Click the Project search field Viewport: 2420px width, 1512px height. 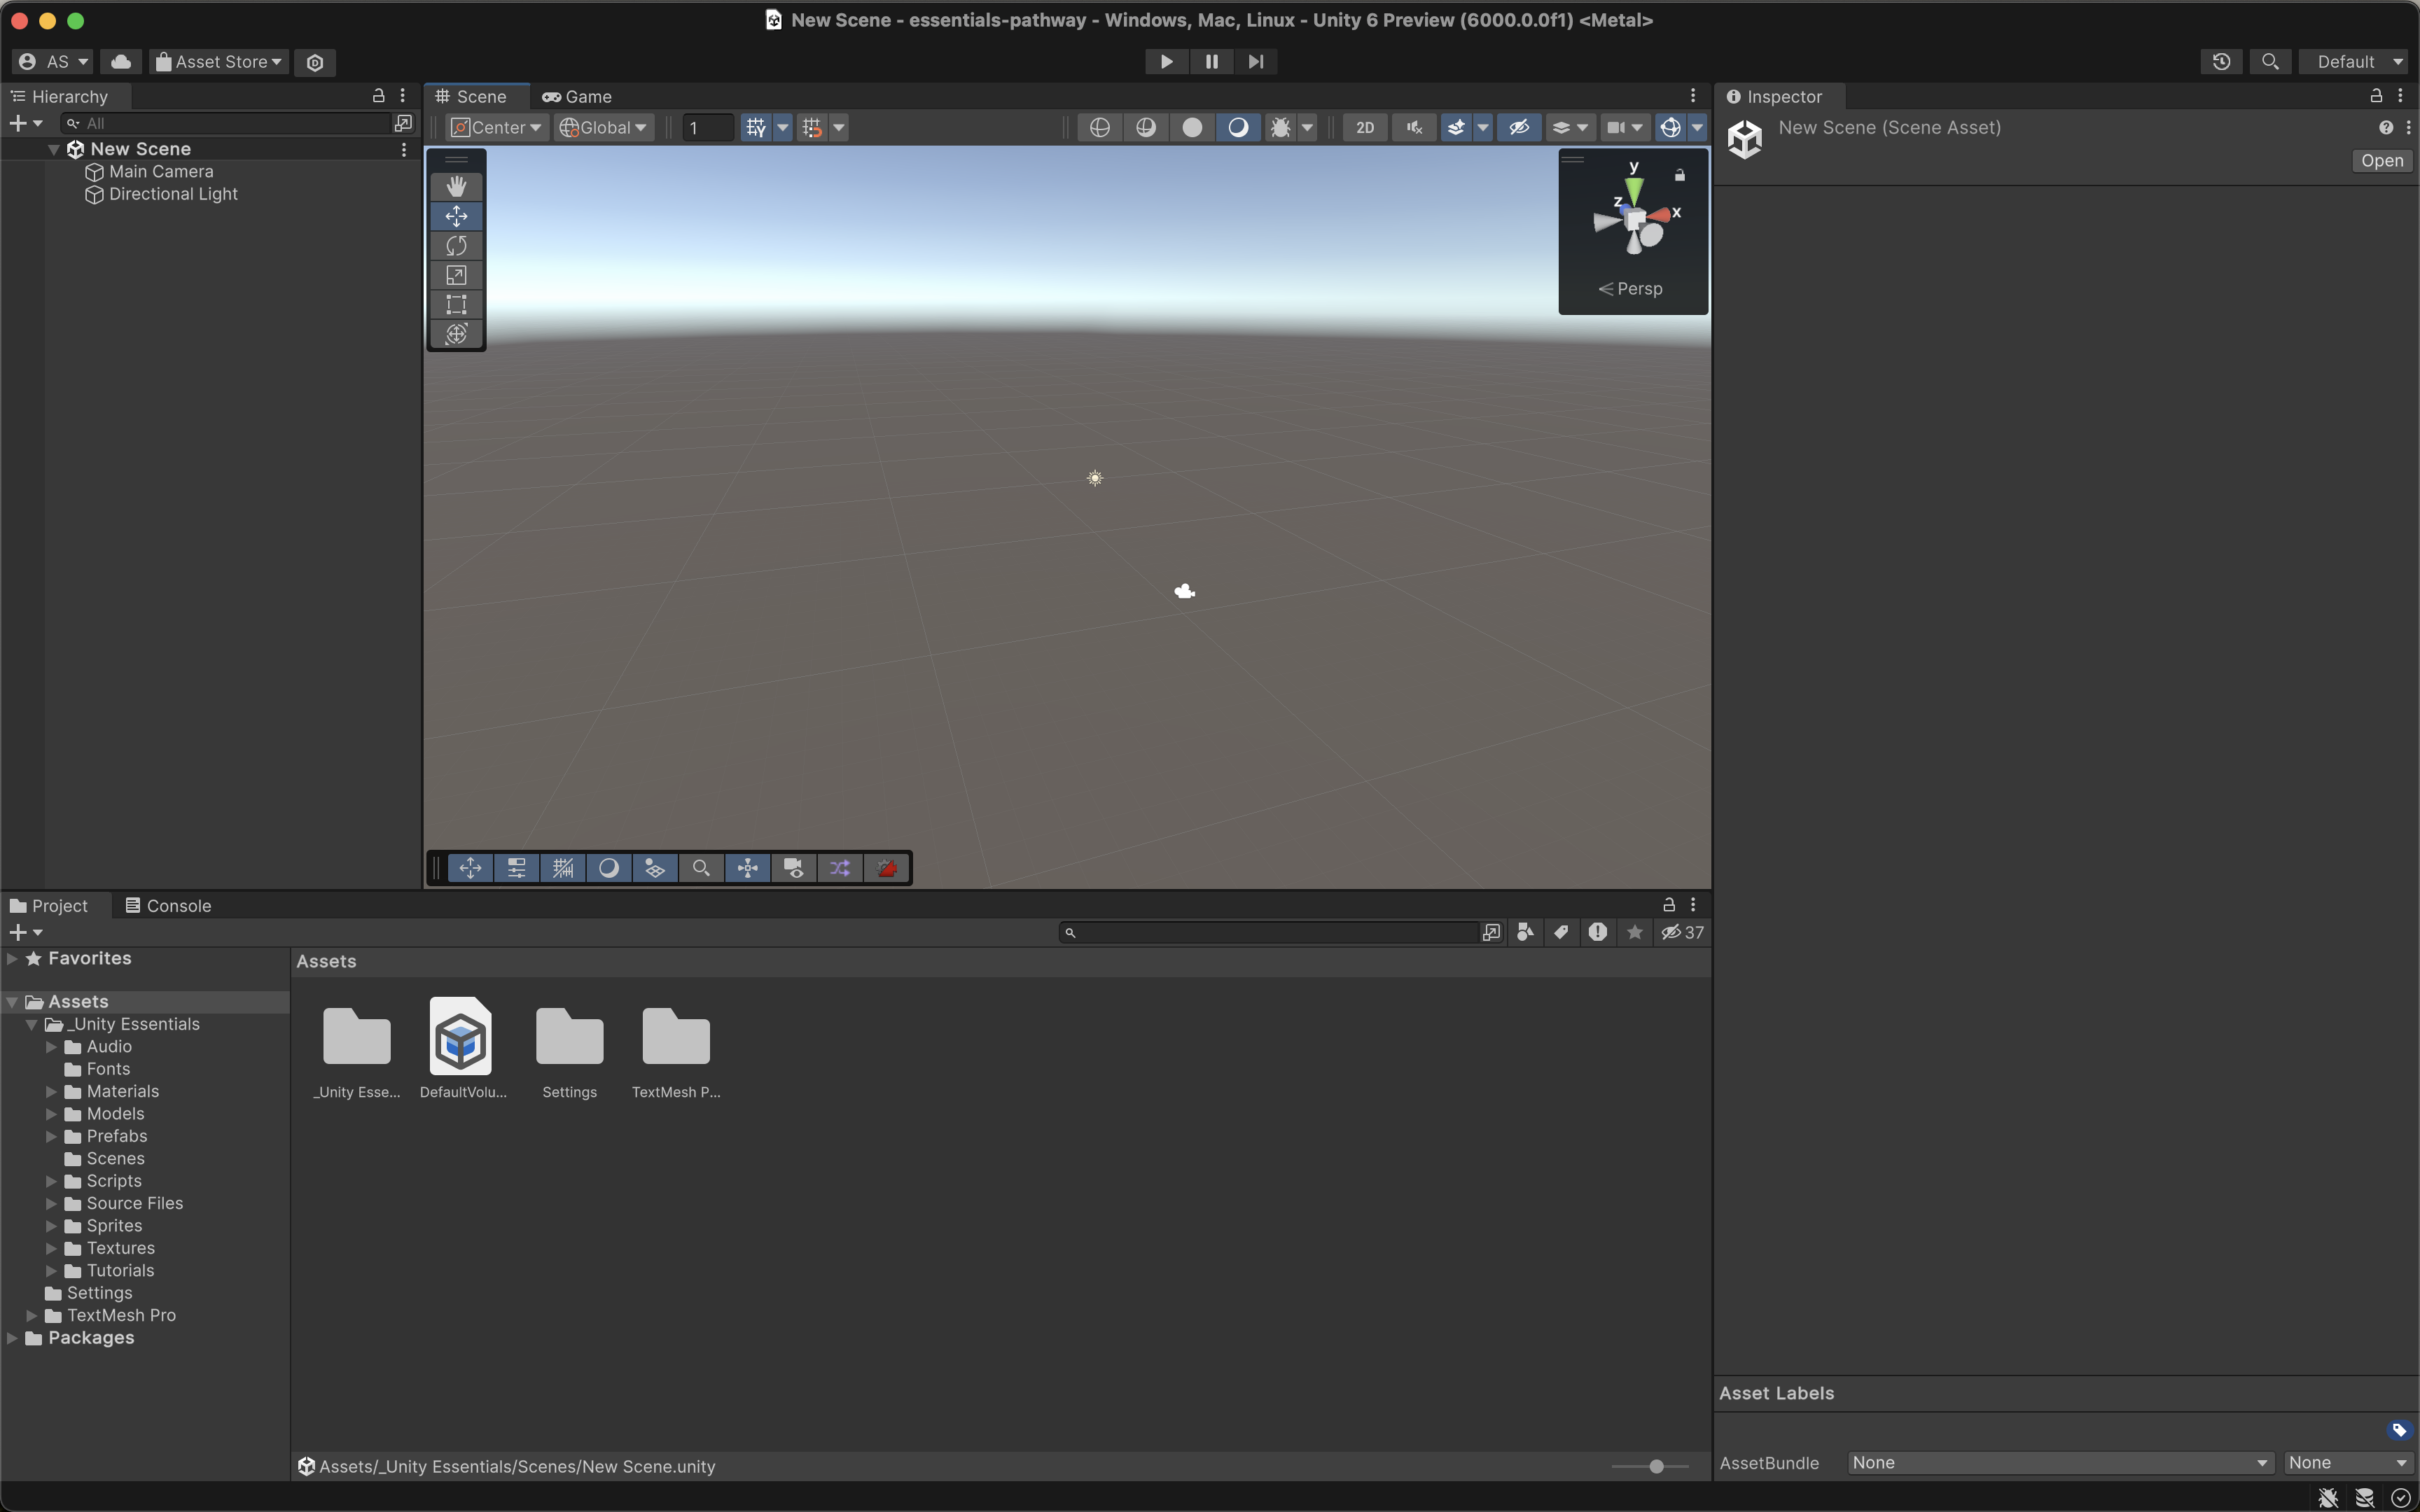coord(1270,932)
